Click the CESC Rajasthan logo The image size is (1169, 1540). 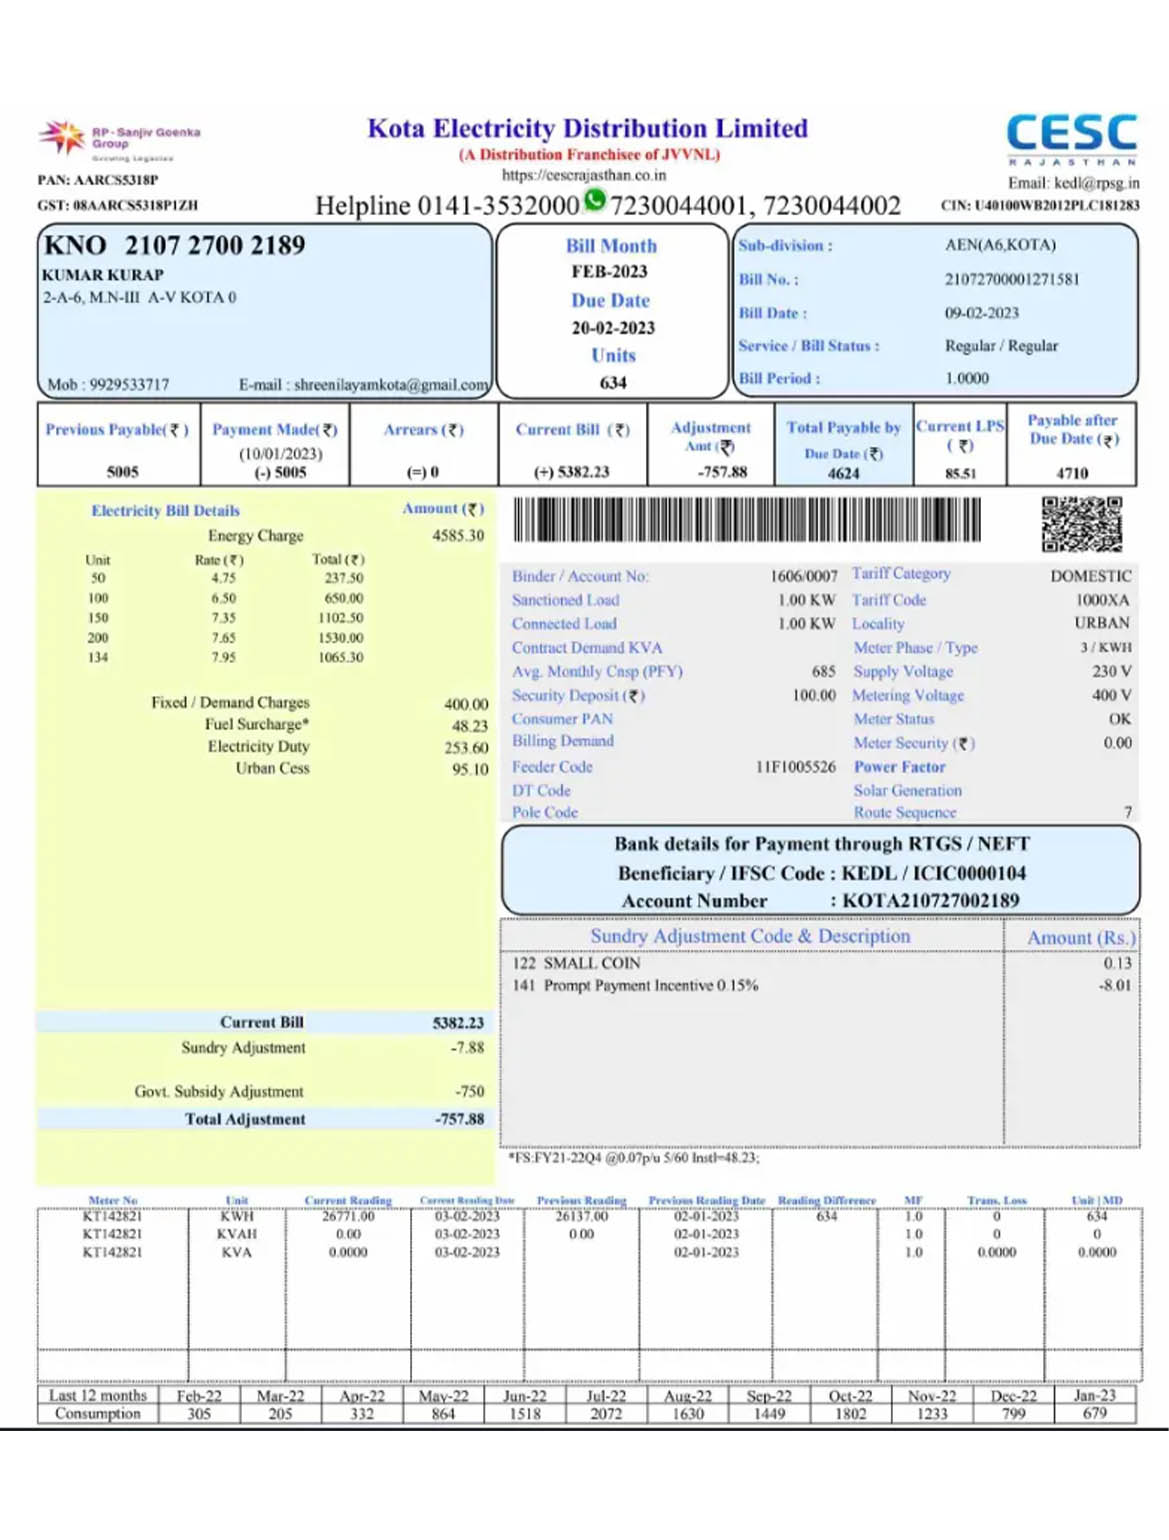(1071, 140)
